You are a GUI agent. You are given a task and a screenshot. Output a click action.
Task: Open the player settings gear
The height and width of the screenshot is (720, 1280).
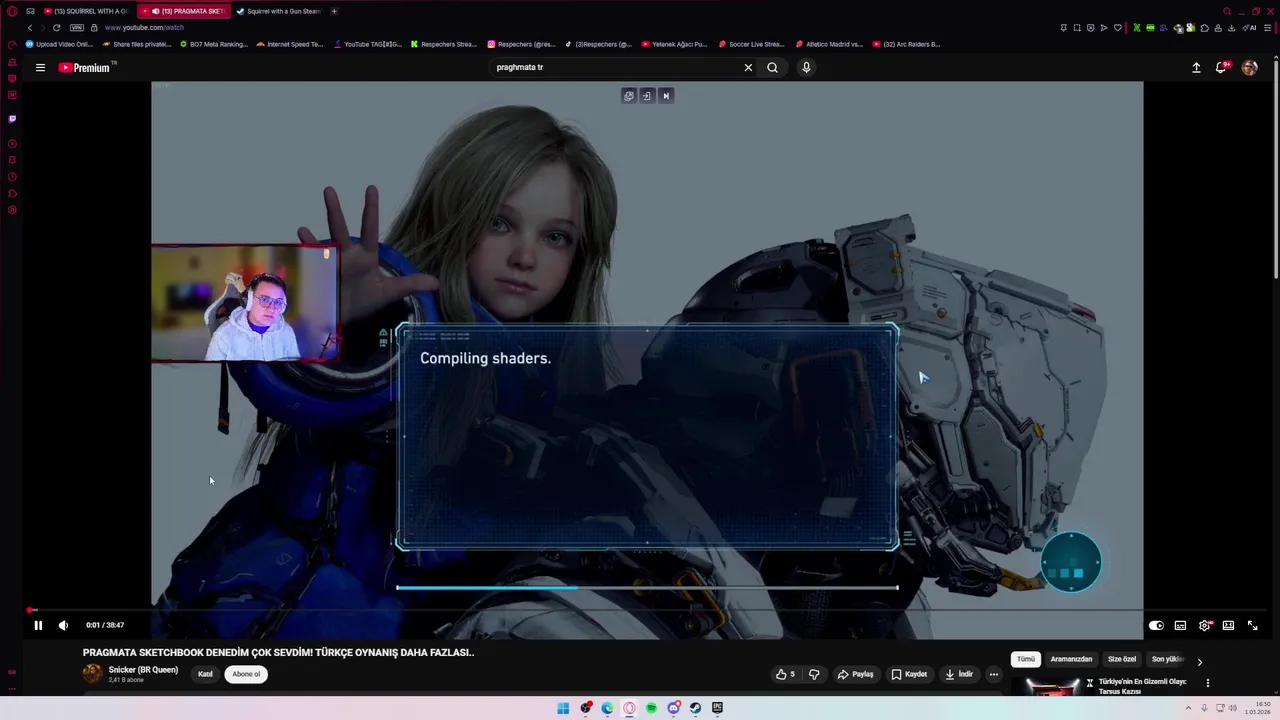point(1205,625)
